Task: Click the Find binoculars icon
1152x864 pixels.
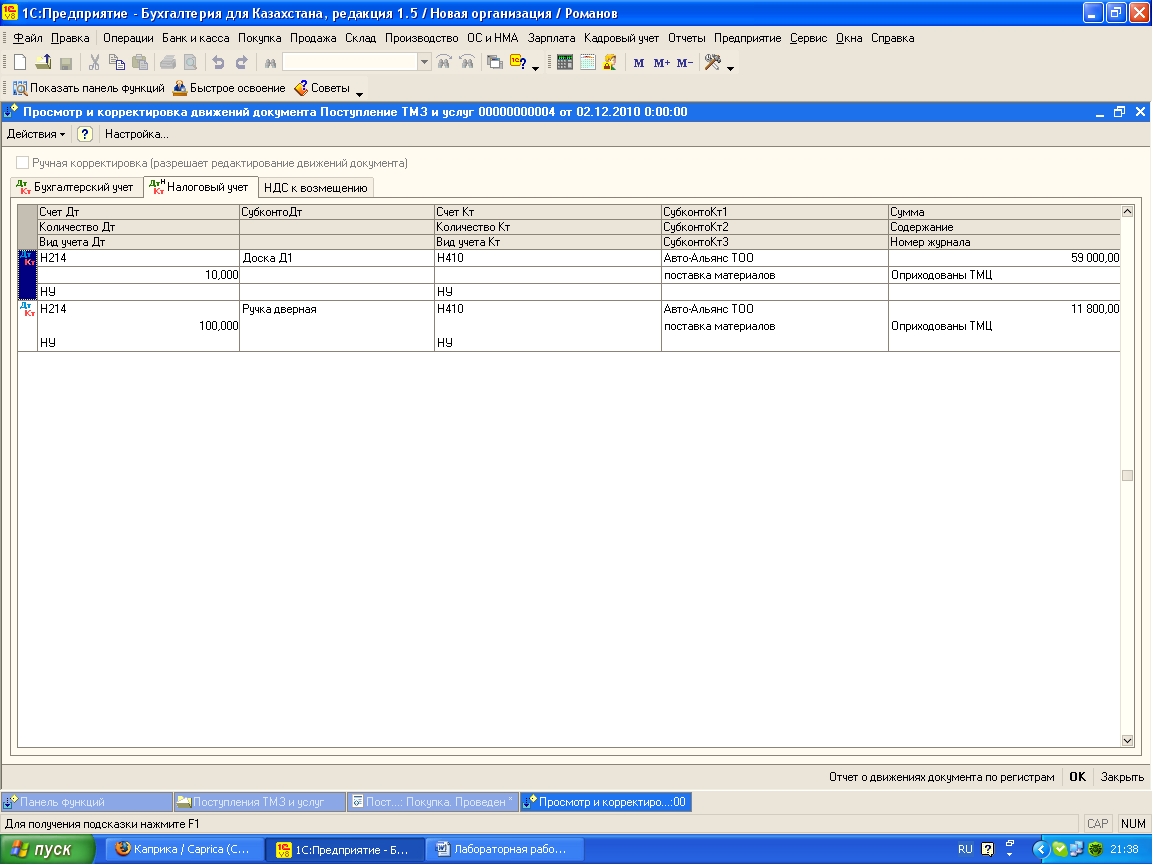Action: pos(270,63)
